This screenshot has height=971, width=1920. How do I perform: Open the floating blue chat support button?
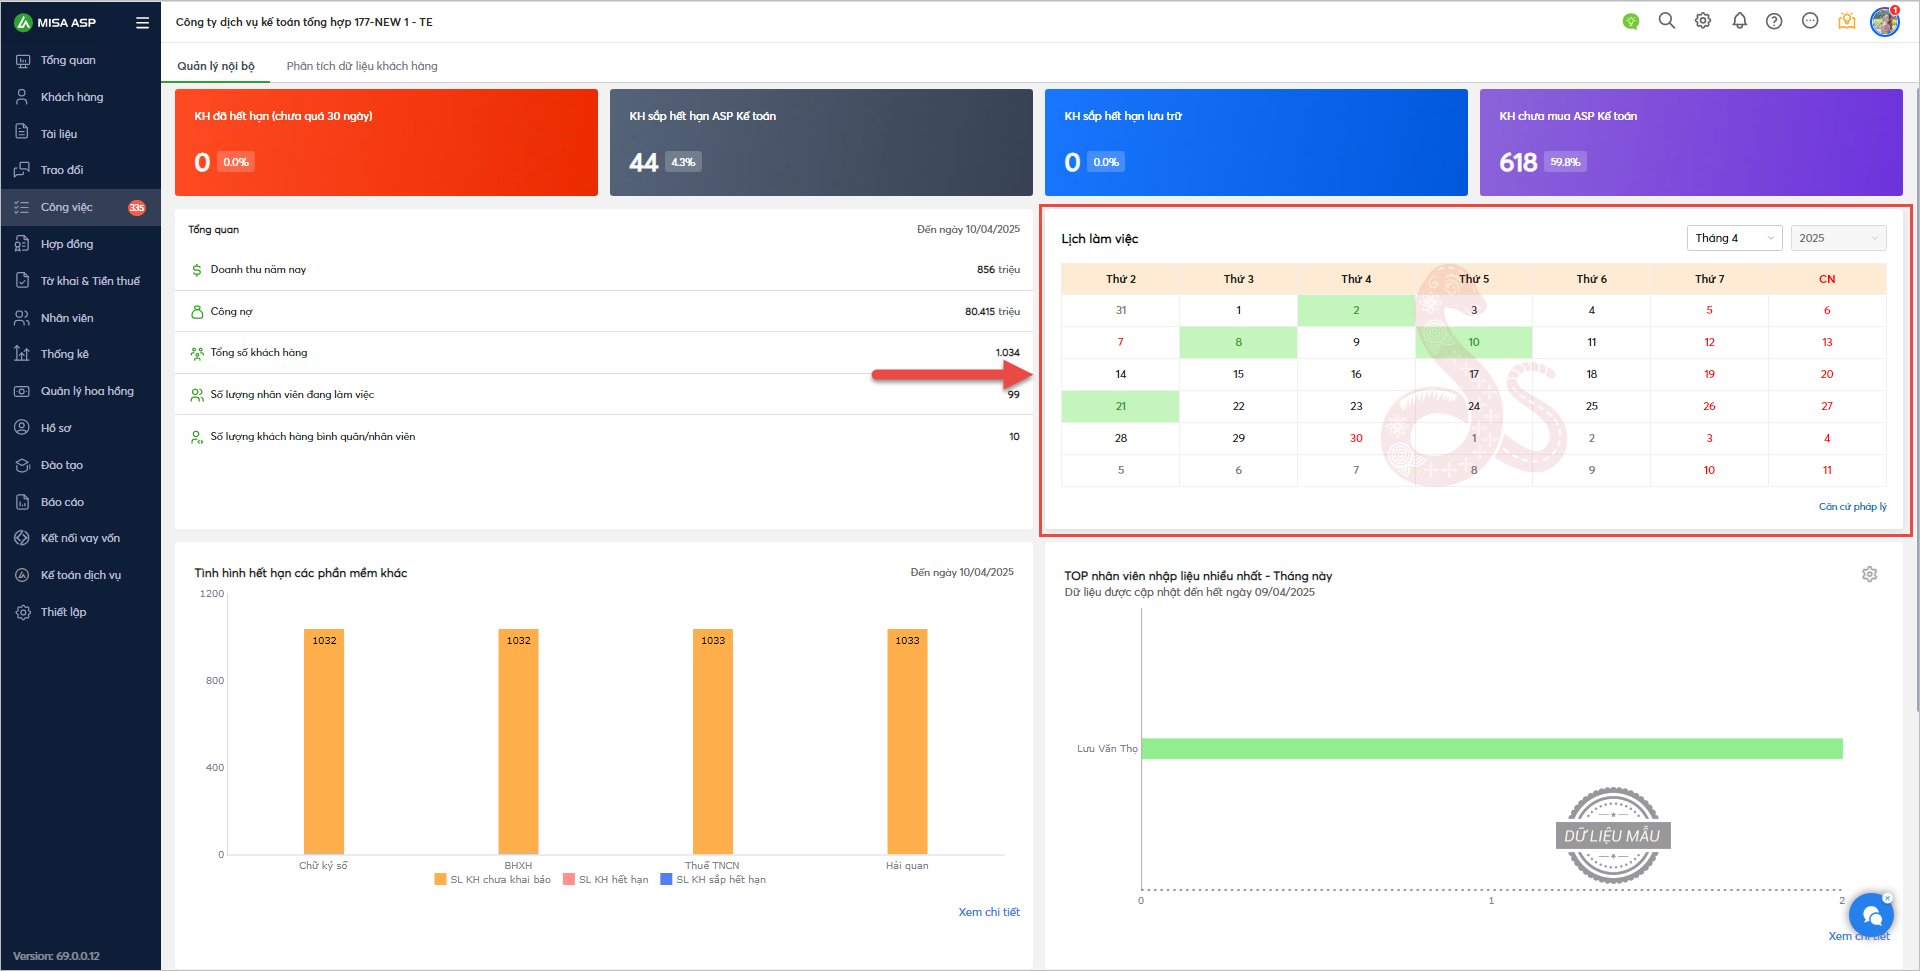(x=1871, y=914)
